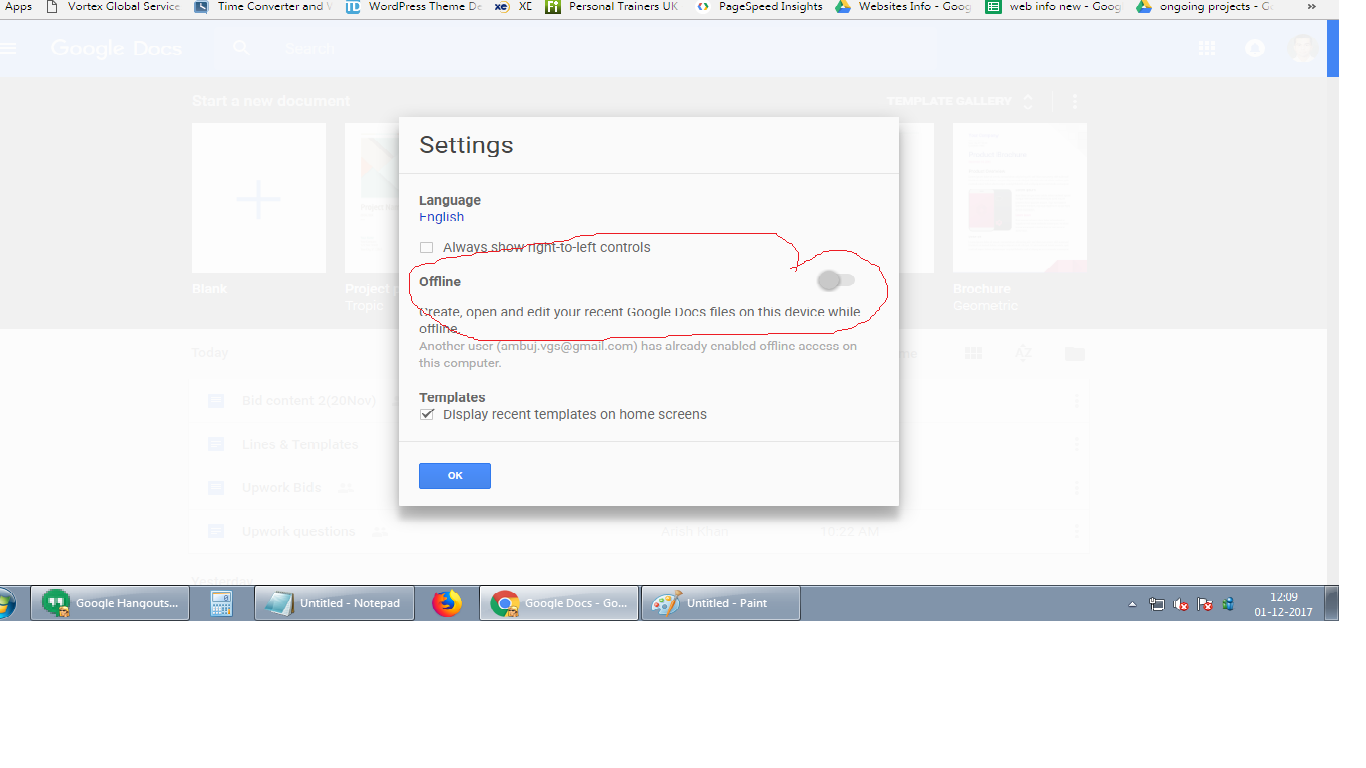1366x768 pixels.
Task: Open ongoing projects bookmark
Action: (x=1205, y=6)
